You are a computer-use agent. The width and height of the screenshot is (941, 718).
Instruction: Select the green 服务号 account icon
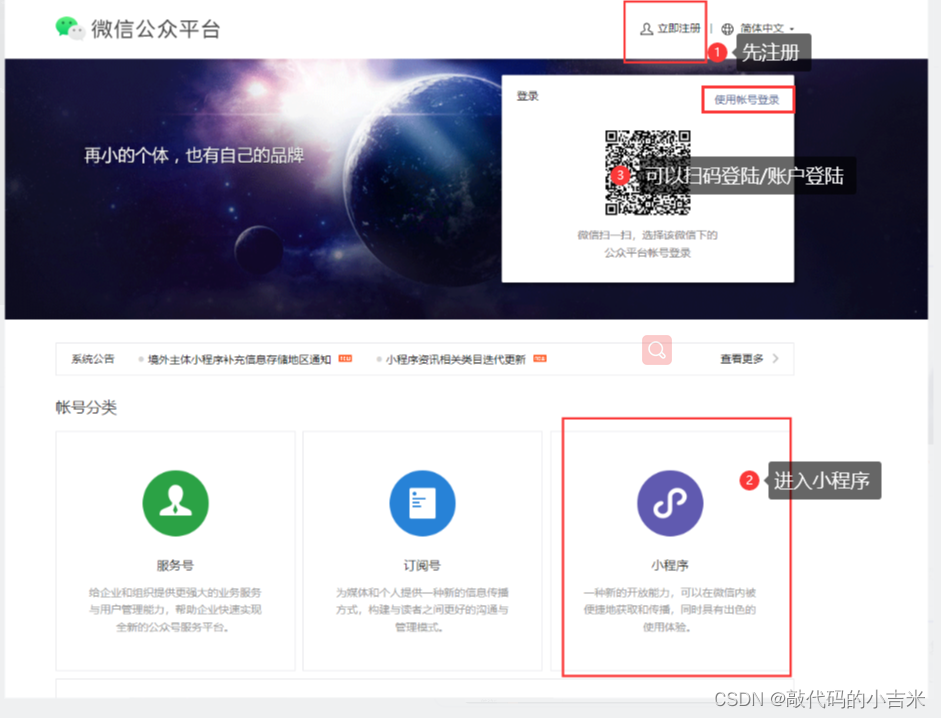click(x=175, y=503)
